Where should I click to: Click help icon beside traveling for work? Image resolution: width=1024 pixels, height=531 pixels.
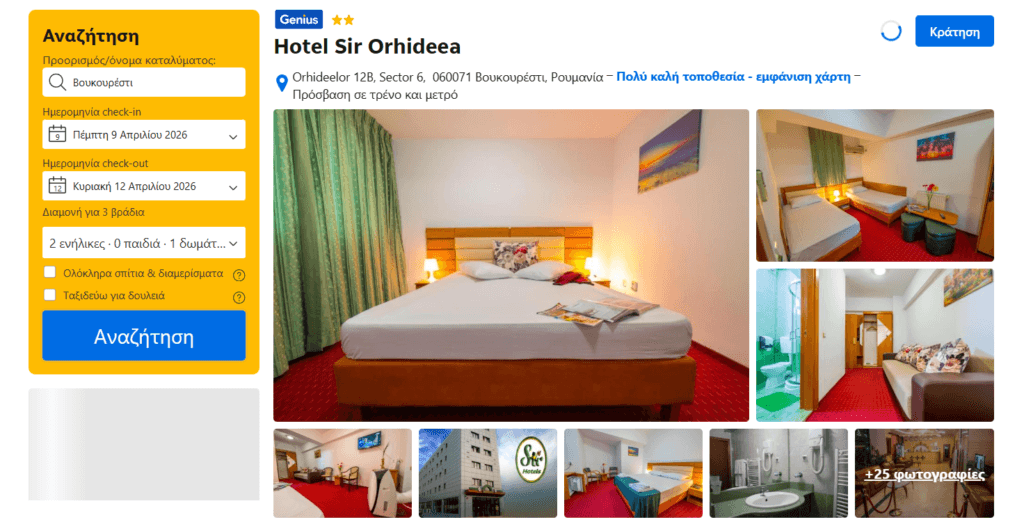pyautogui.click(x=239, y=297)
